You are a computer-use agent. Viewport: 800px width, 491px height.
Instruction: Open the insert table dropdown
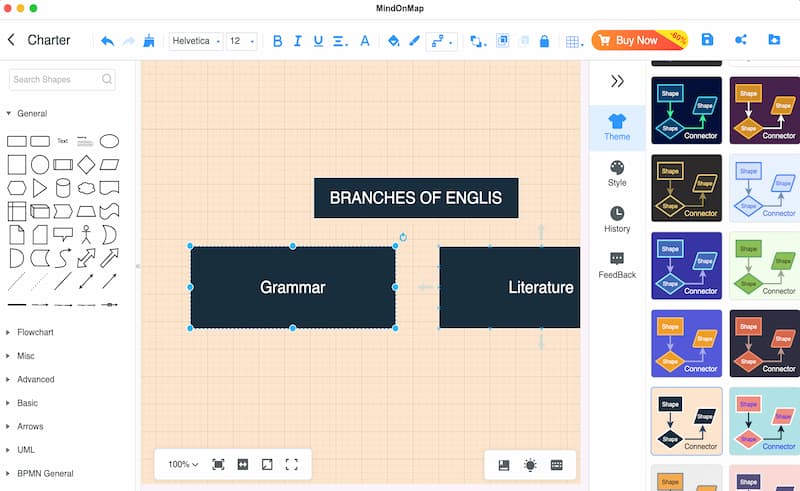[x=574, y=42]
